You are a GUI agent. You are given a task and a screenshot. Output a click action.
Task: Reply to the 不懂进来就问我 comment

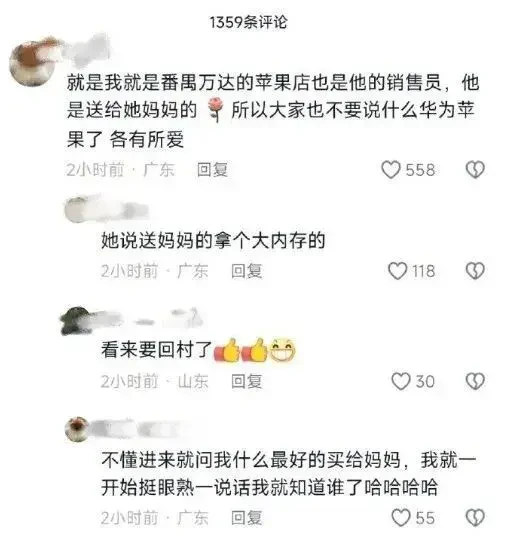(x=246, y=518)
